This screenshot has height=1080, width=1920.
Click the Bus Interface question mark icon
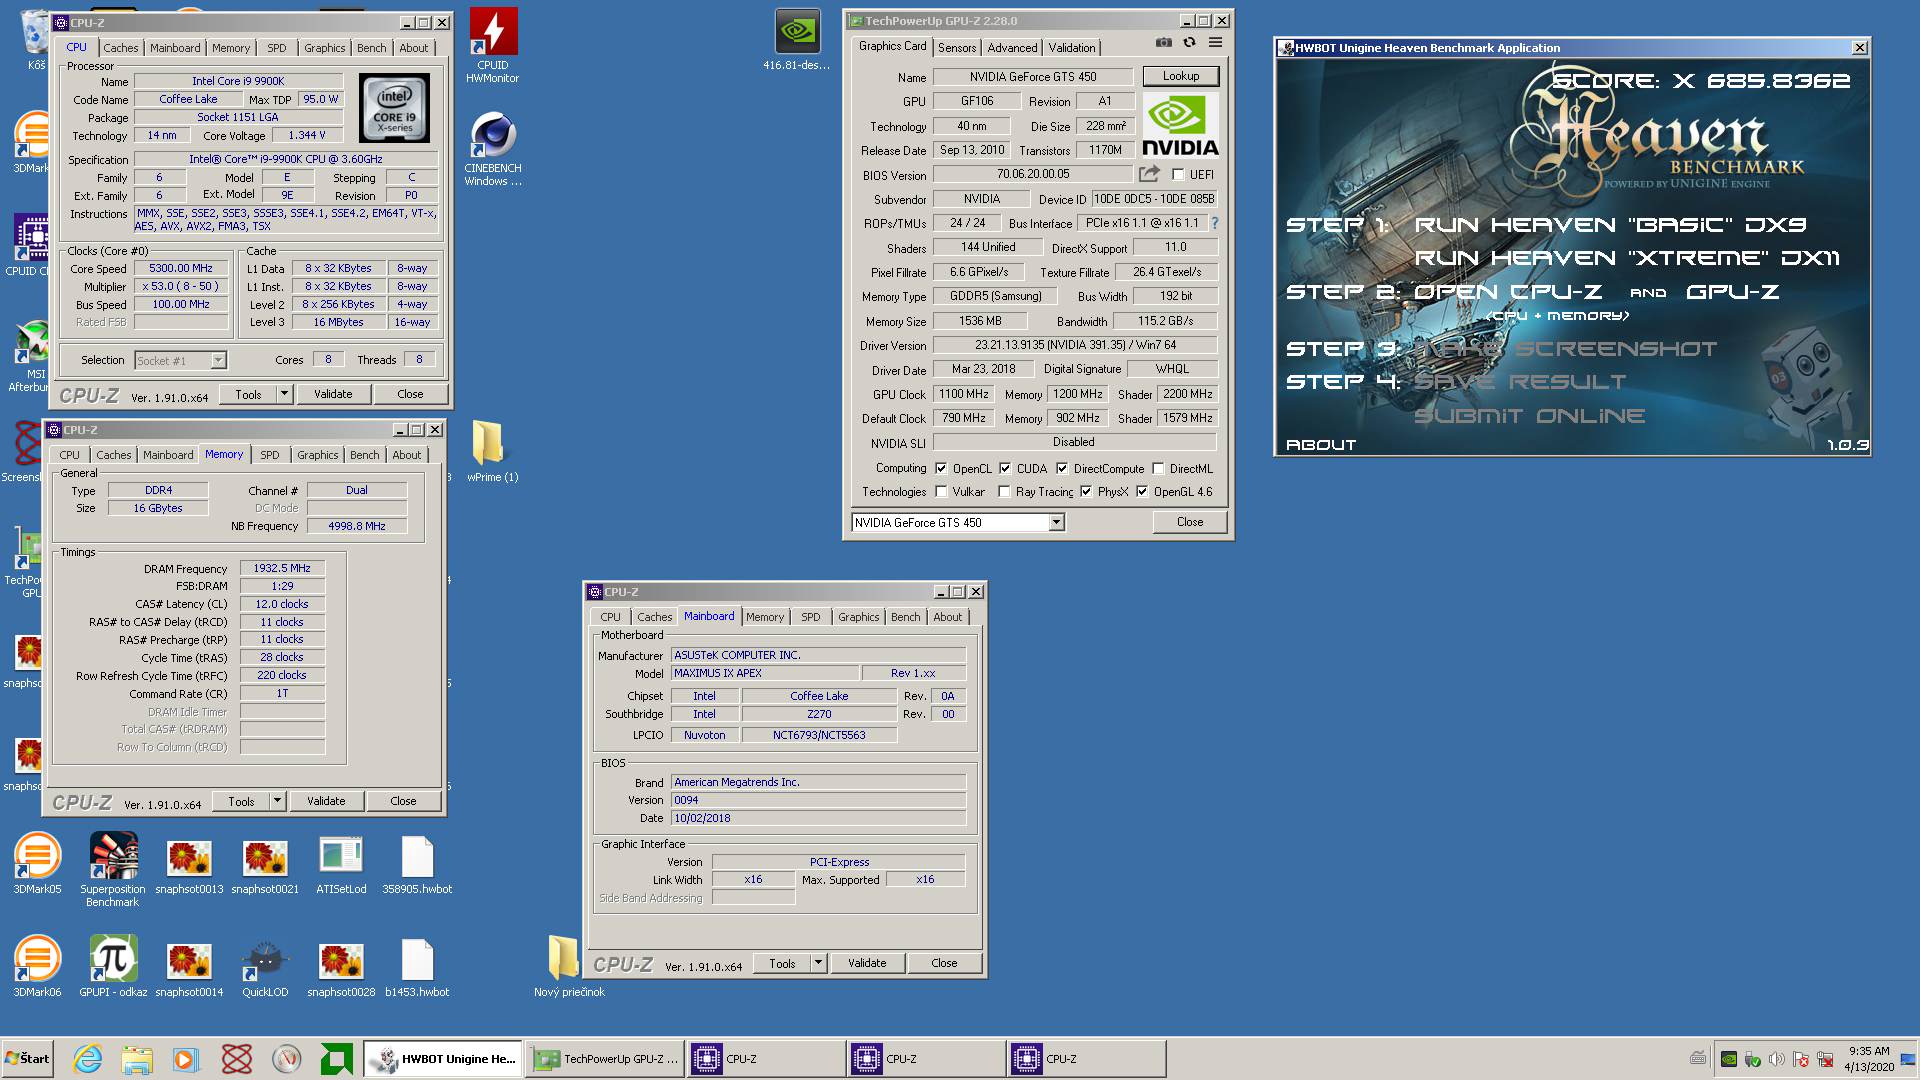[x=1215, y=223]
